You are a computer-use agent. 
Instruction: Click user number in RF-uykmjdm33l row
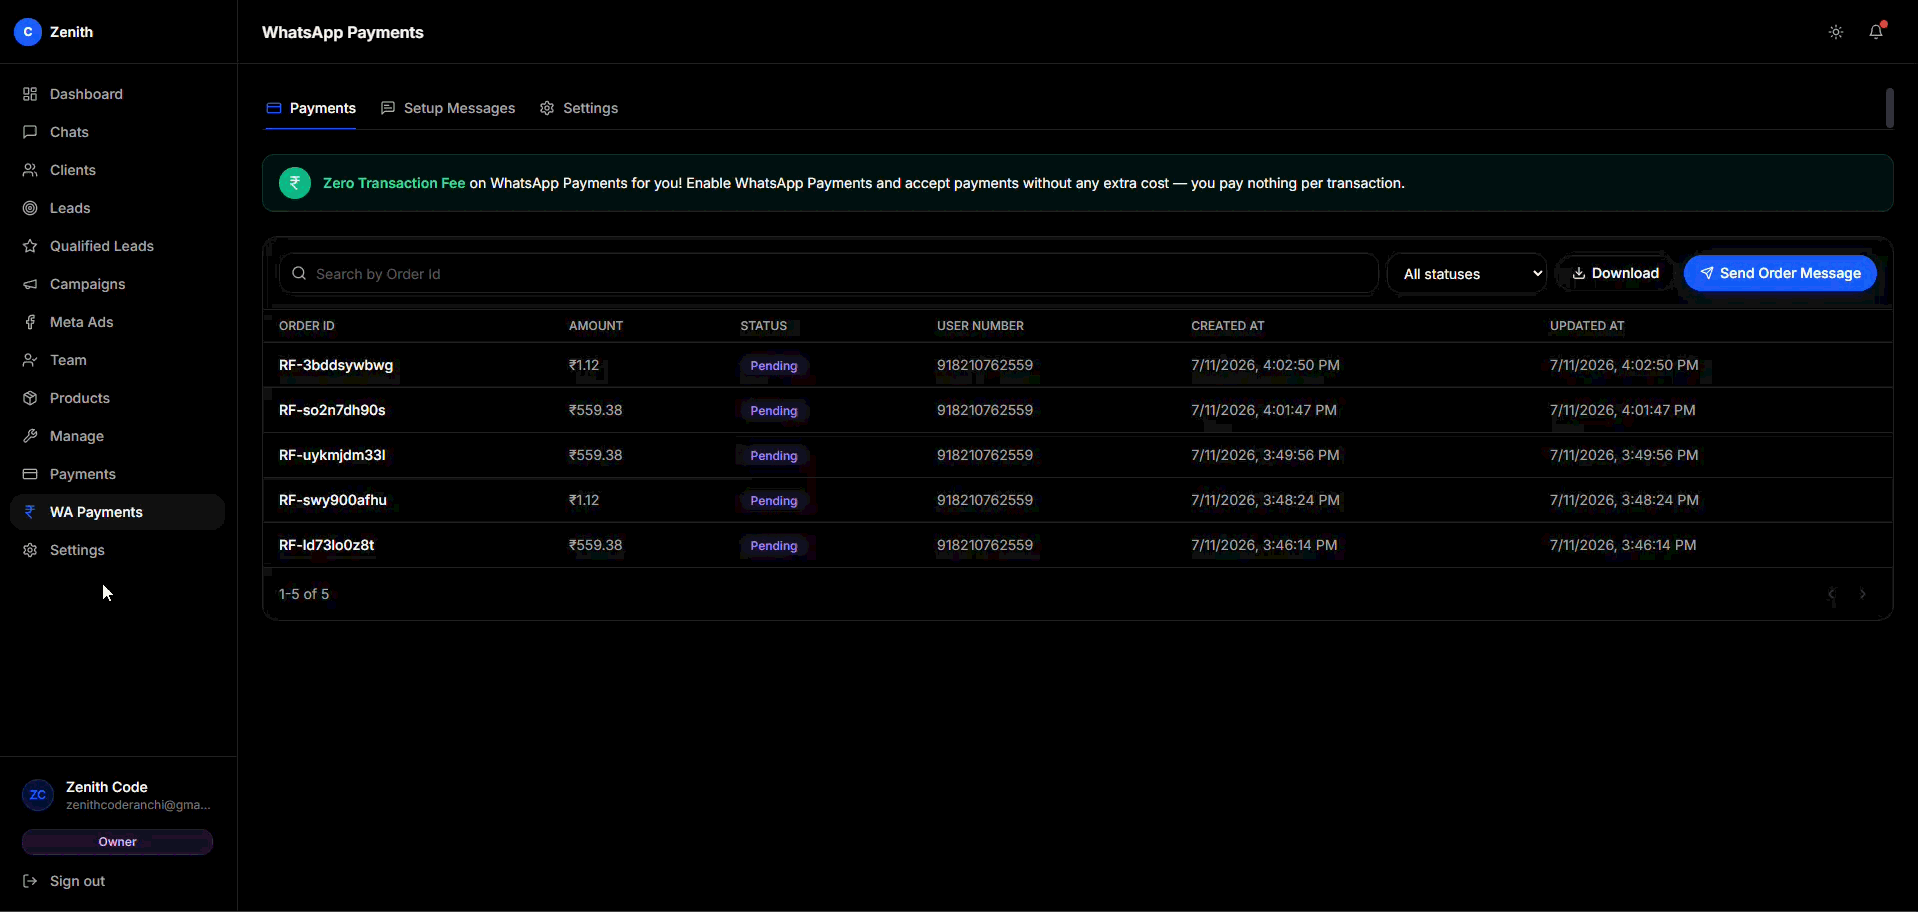[985, 455]
